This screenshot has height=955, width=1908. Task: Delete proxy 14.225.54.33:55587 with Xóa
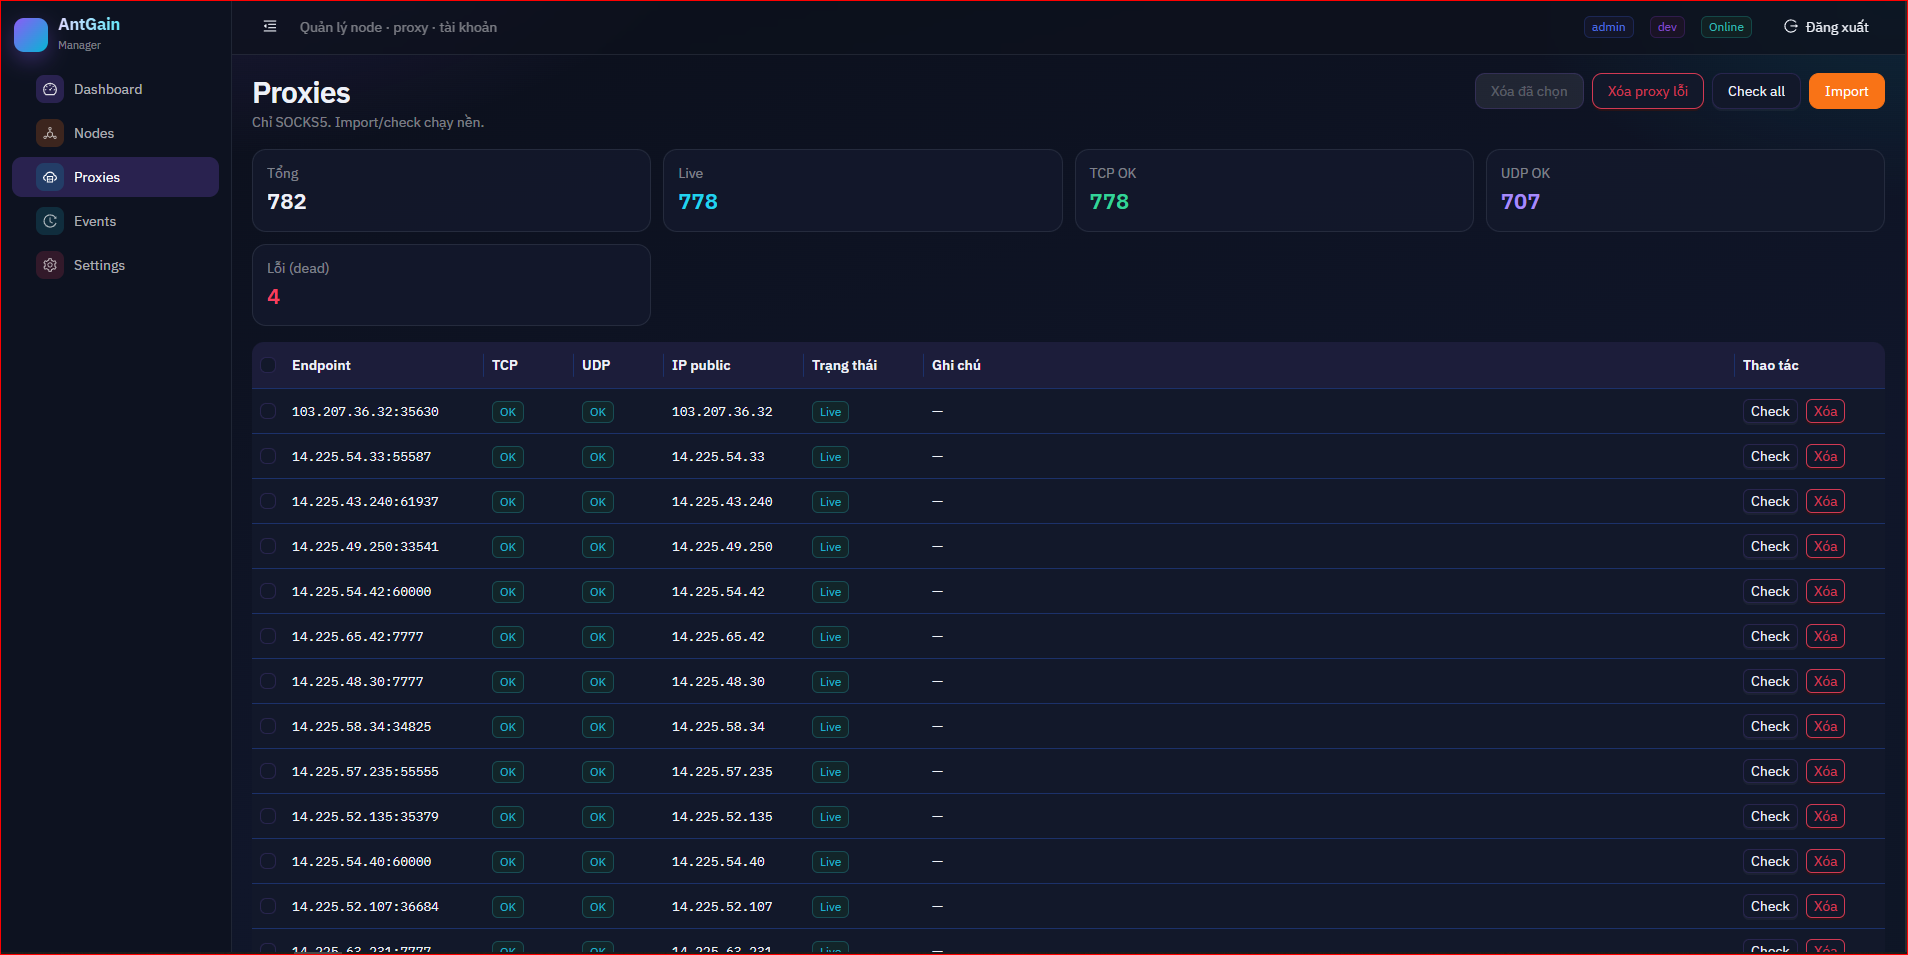click(x=1825, y=456)
